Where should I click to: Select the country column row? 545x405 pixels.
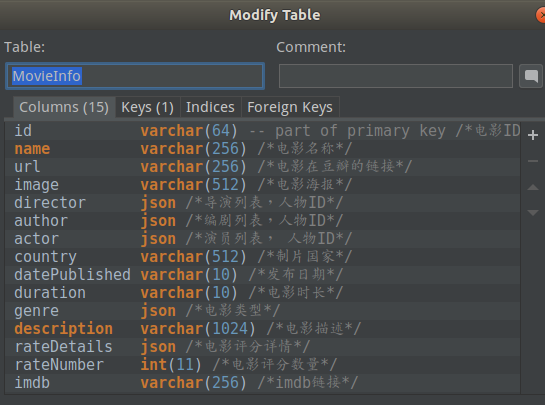tap(262, 257)
